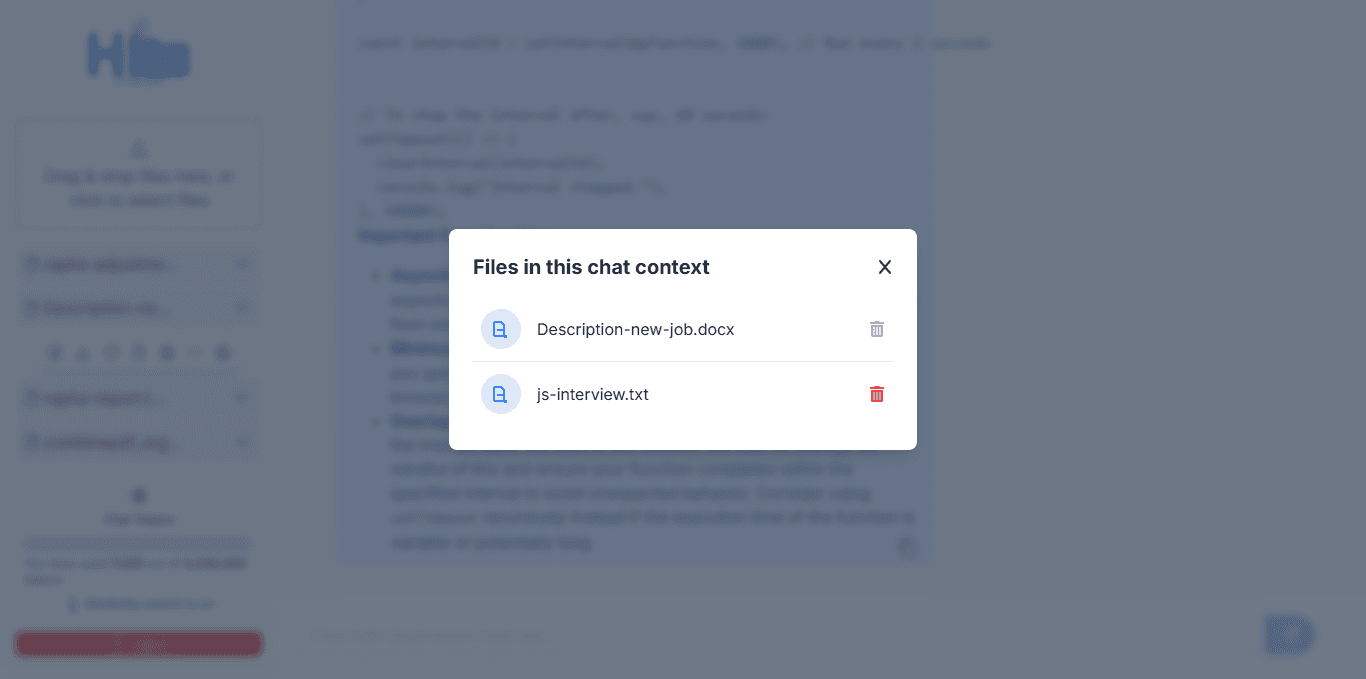The image size is (1366, 679).
Task: Click the thumbs-up app logo in sidebar
Action: (139, 52)
